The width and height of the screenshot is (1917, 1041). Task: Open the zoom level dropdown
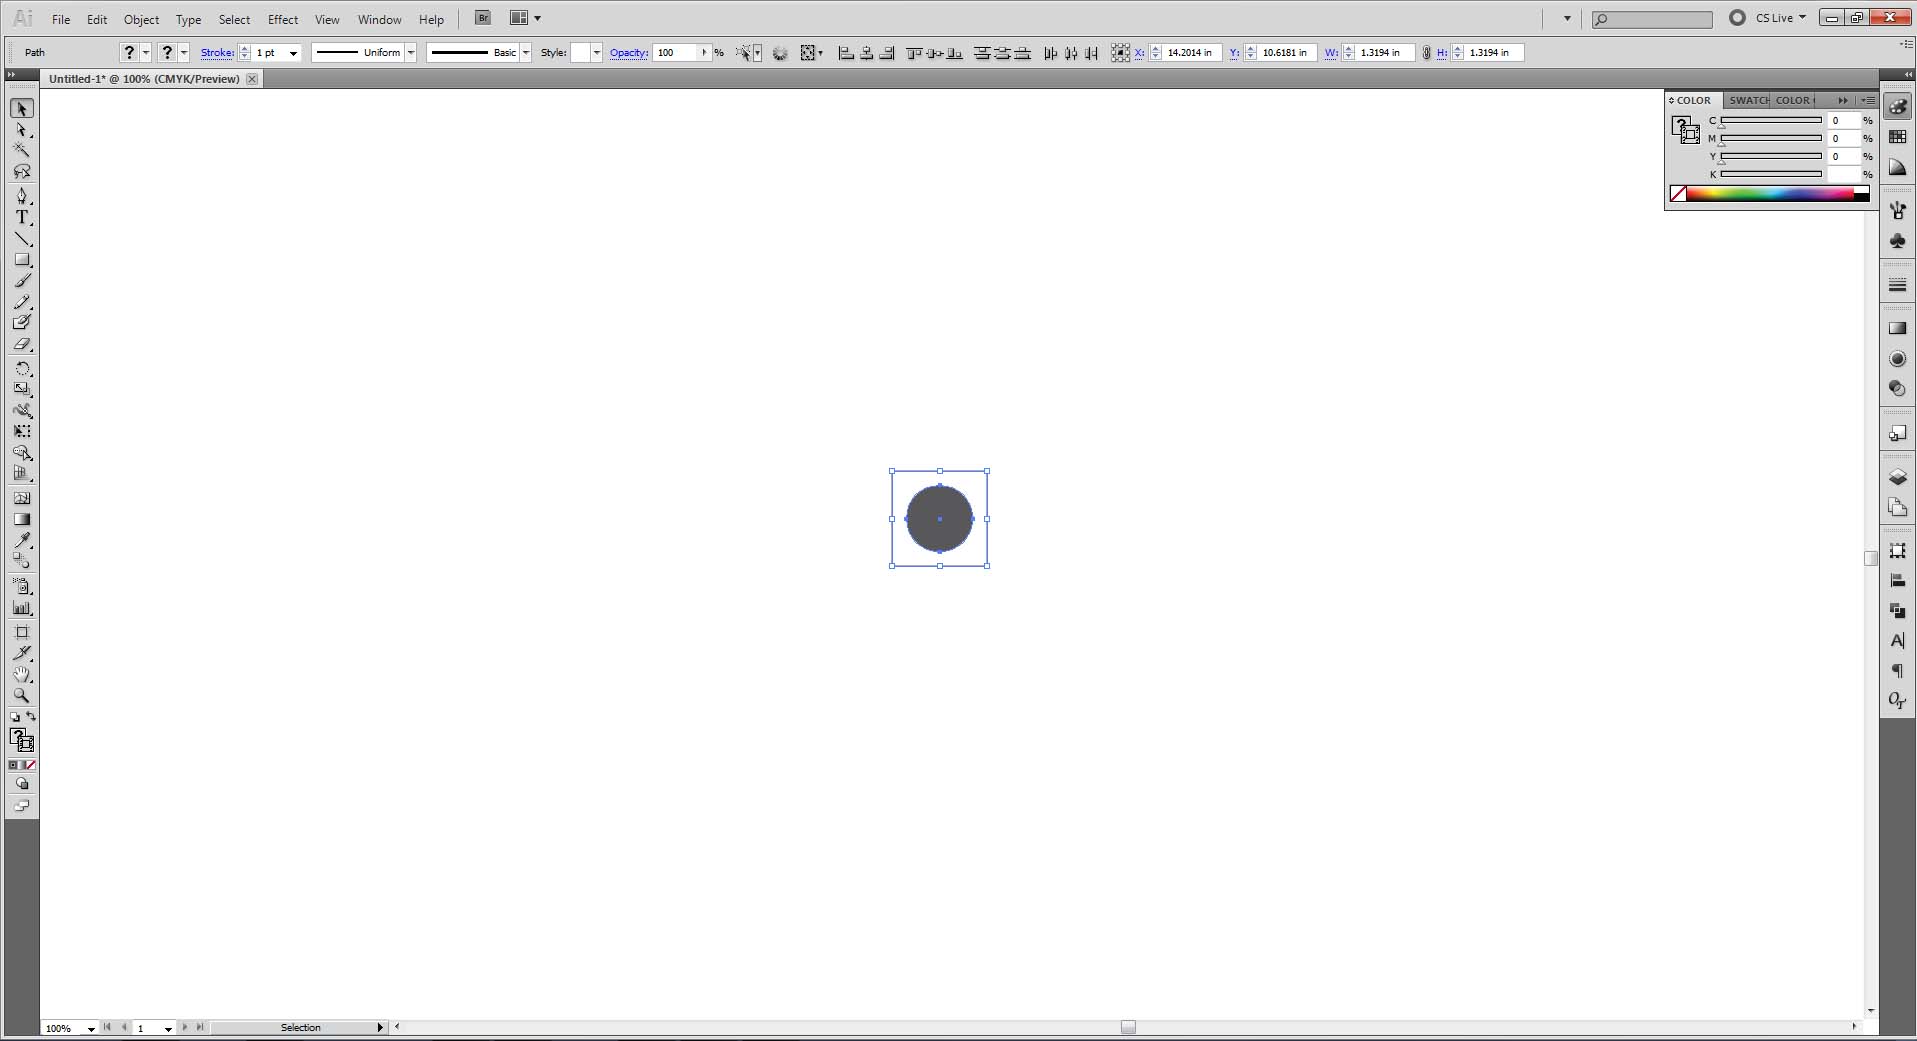click(90, 1028)
